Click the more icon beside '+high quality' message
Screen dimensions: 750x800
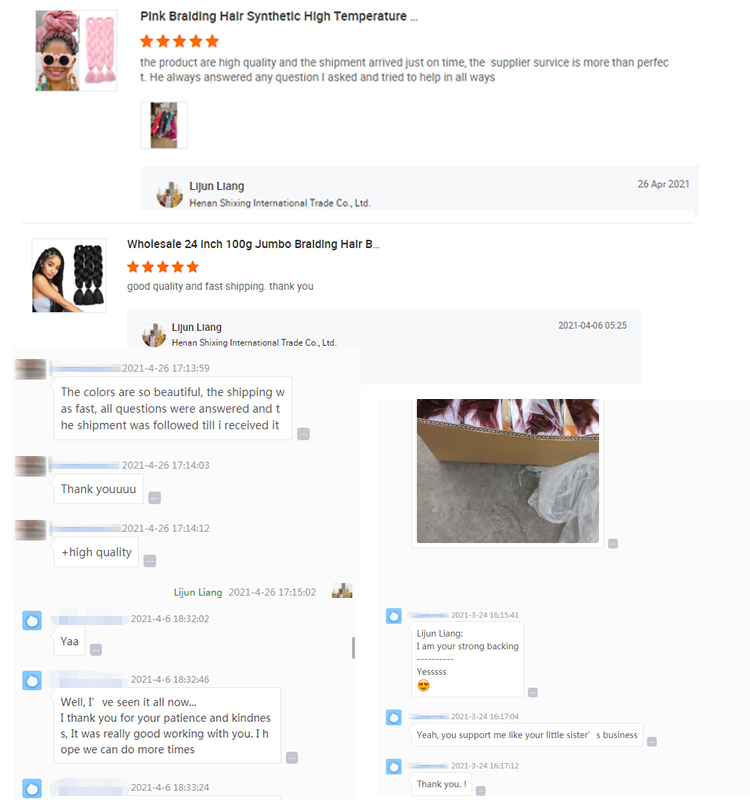click(x=149, y=561)
